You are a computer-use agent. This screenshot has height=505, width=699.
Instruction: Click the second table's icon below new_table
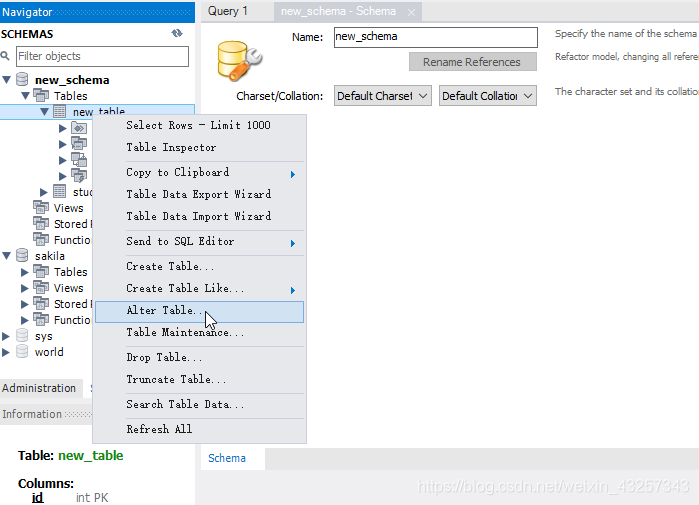click(60, 192)
